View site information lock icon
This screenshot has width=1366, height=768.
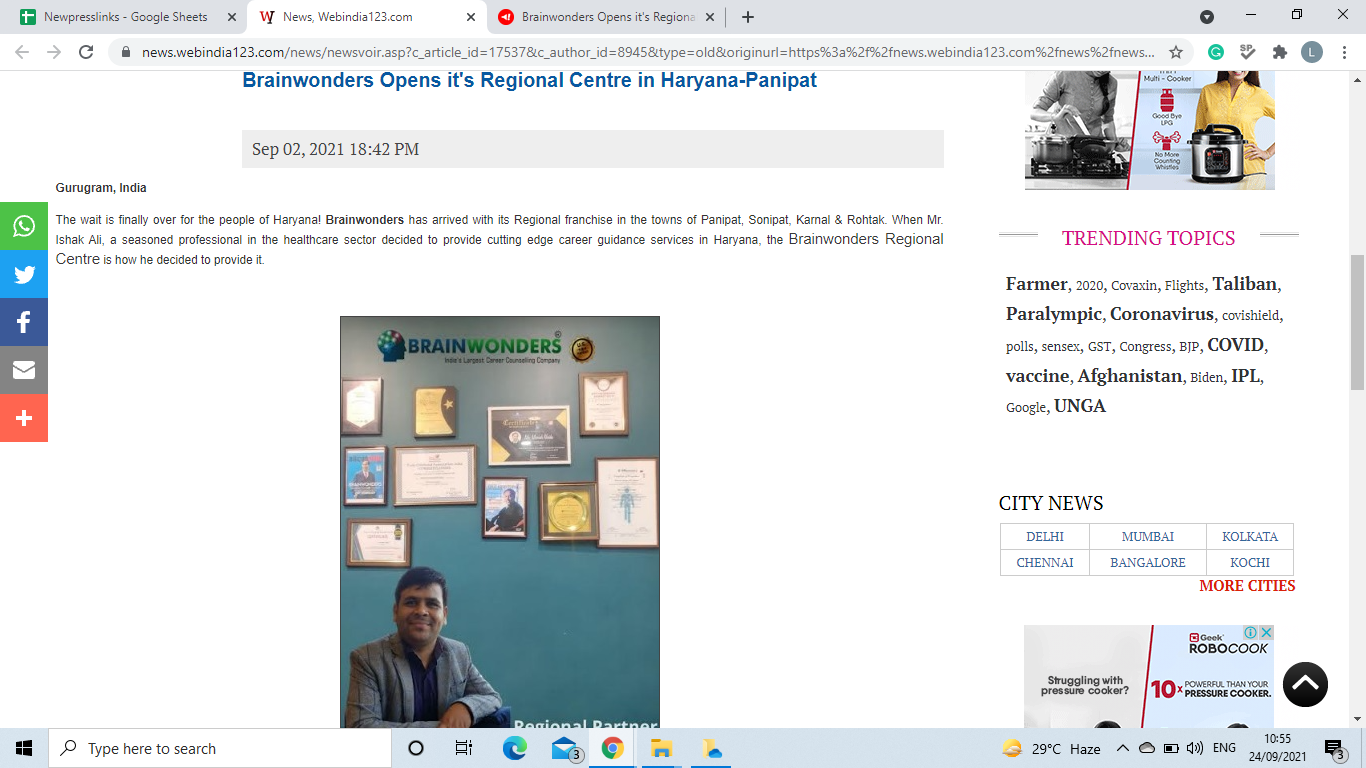[126, 52]
